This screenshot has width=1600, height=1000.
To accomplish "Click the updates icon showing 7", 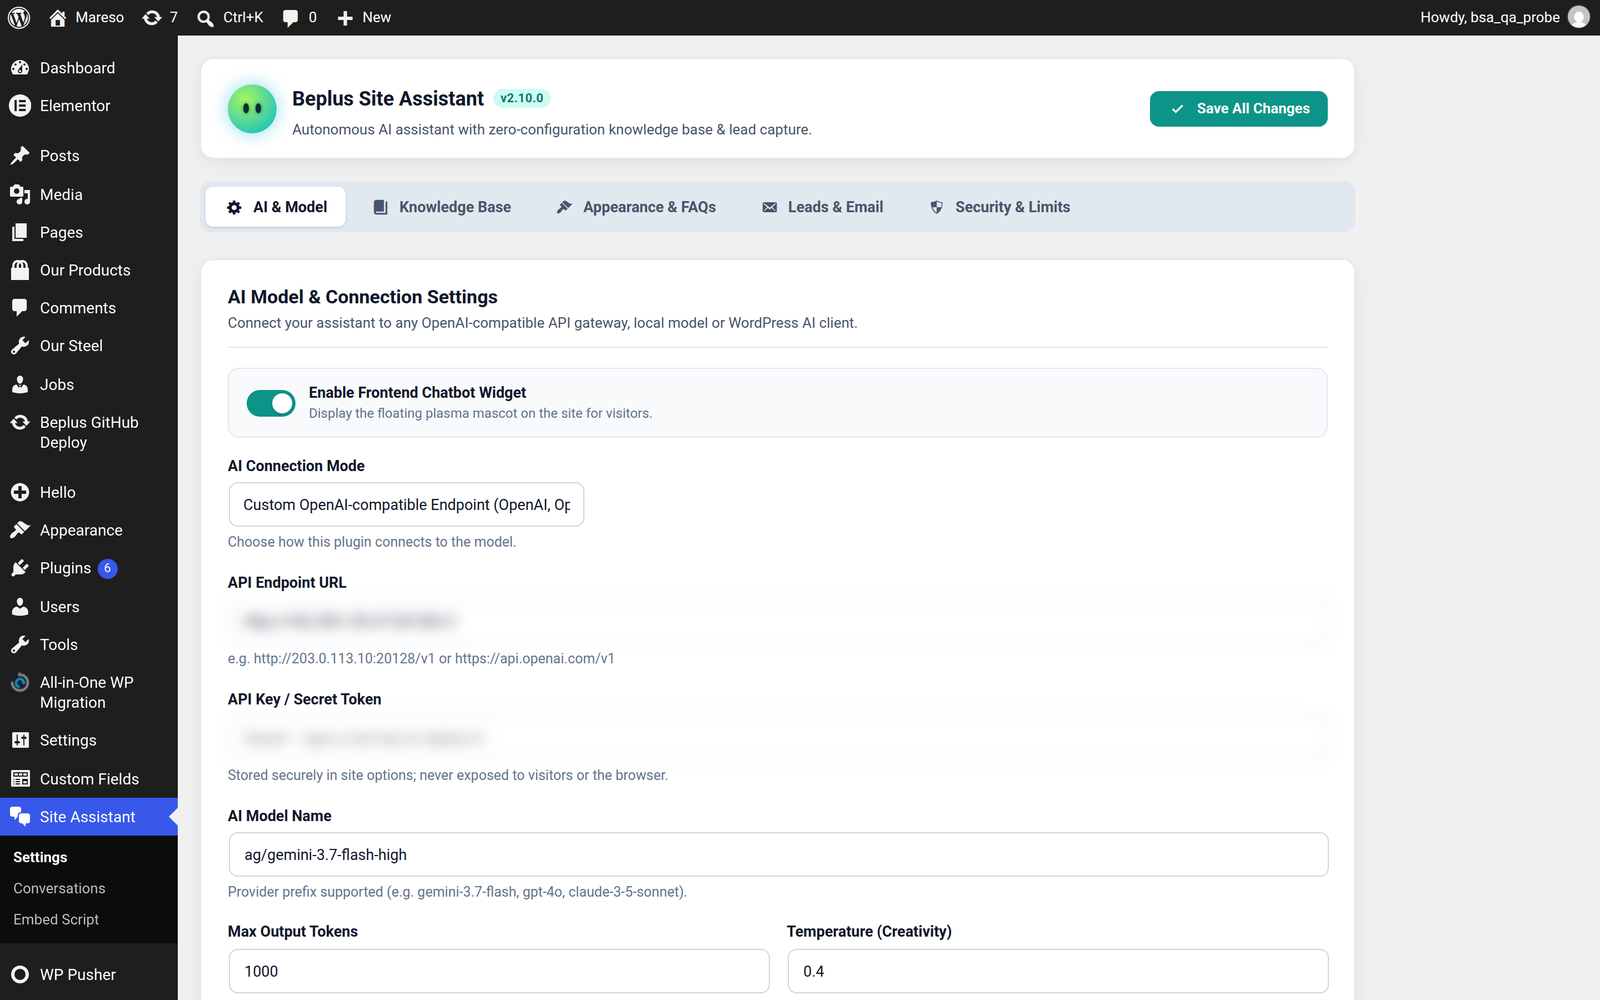I will tap(152, 17).
